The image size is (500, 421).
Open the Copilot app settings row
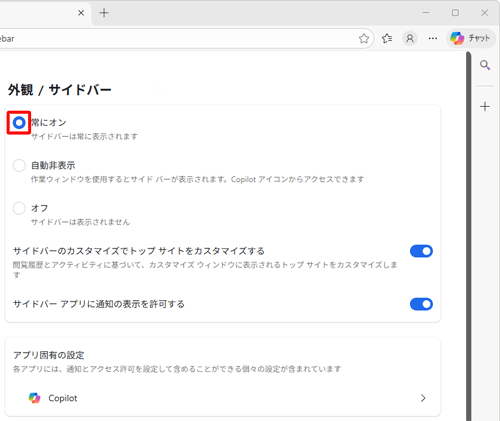[x=223, y=398]
